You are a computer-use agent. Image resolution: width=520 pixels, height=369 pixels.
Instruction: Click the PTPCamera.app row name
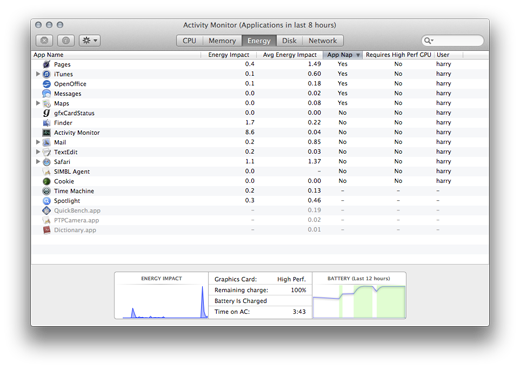point(76,220)
